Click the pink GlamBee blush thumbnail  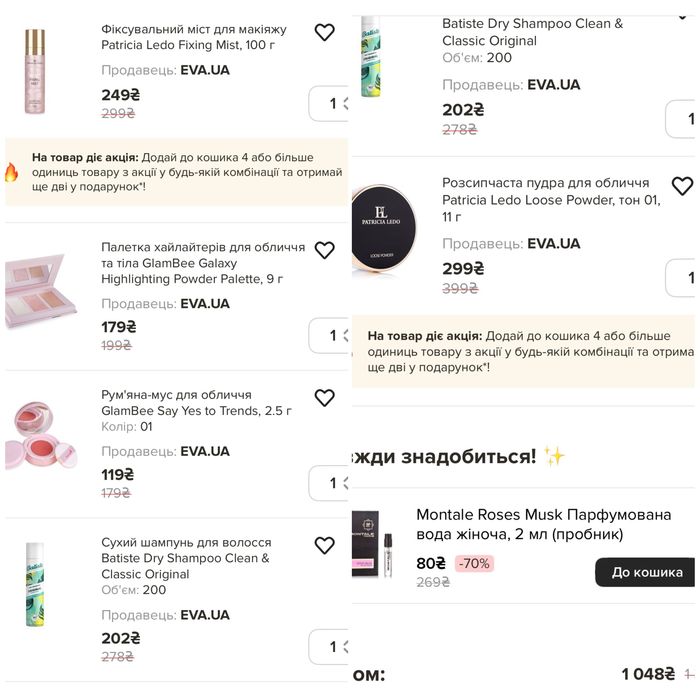[x=40, y=436]
